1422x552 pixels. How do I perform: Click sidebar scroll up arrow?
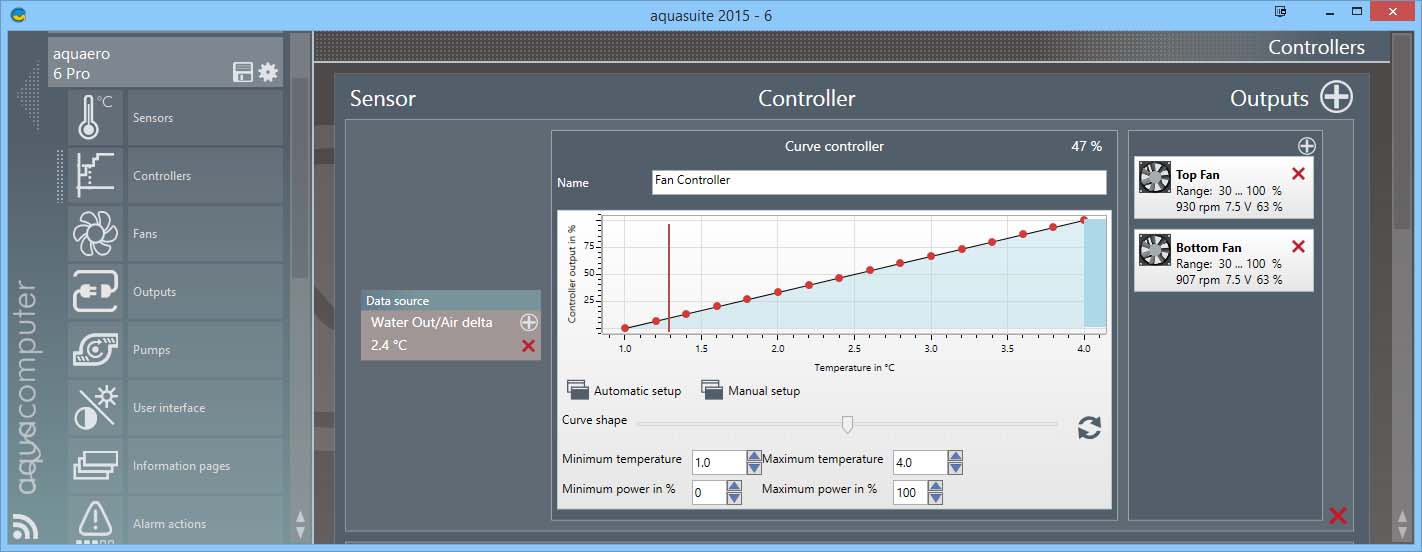[300, 517]
